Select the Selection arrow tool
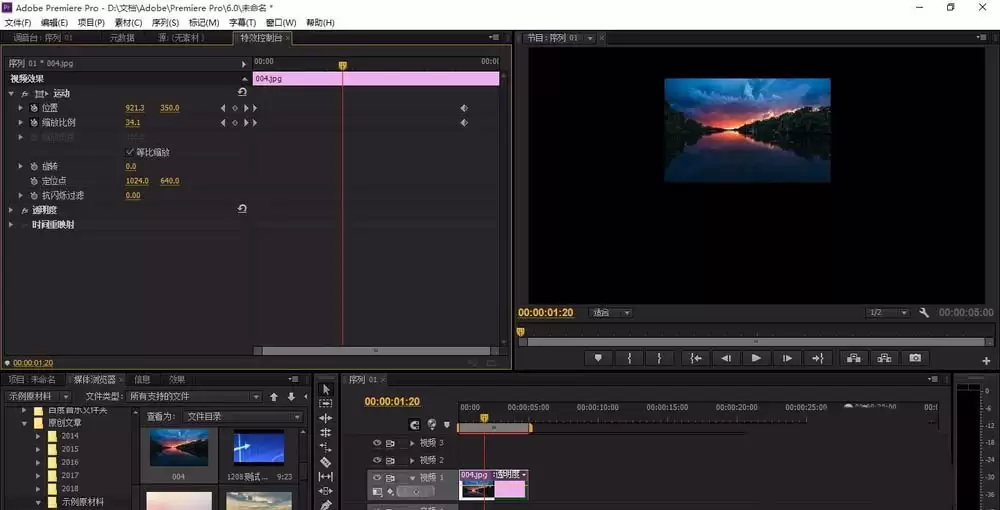This screenshot has height=510, width=1000. tap(325, 389)
